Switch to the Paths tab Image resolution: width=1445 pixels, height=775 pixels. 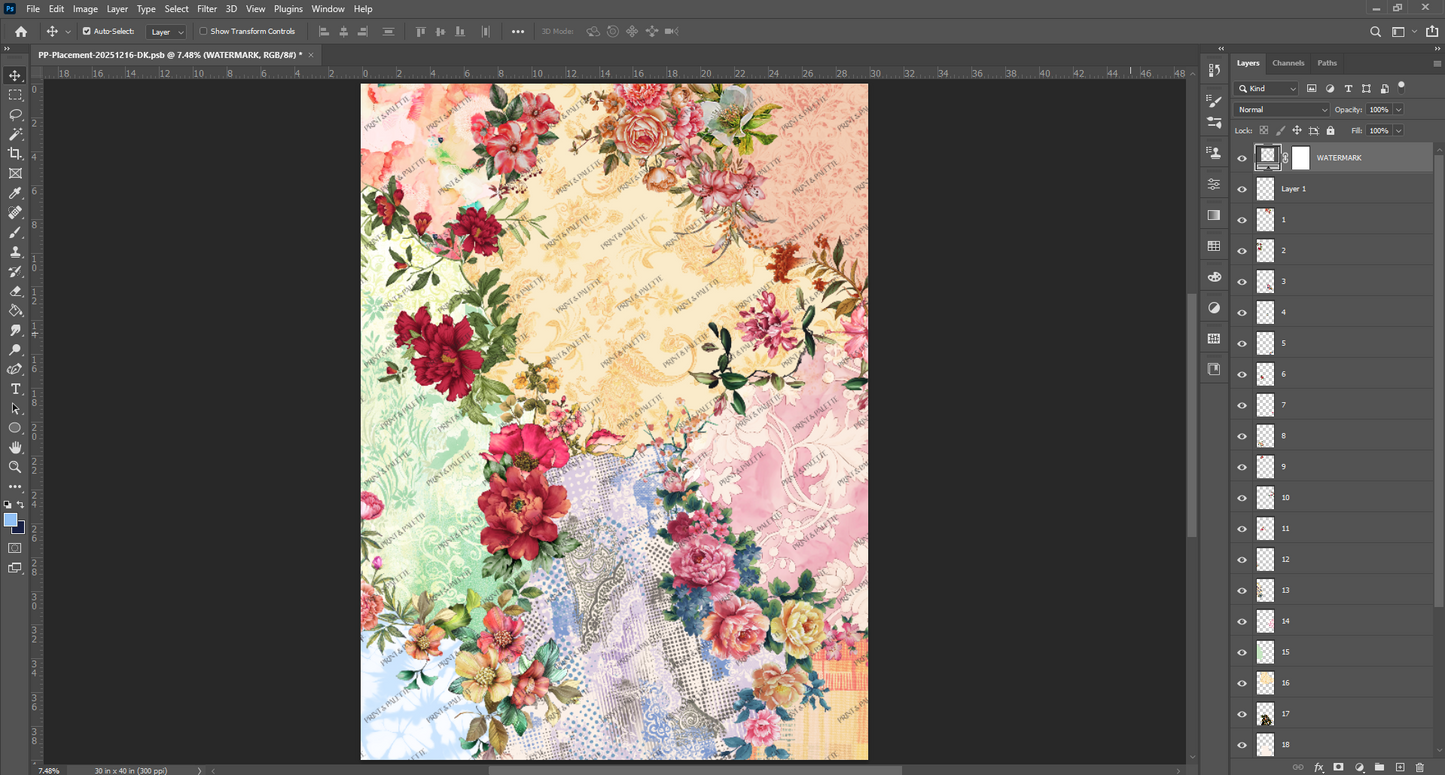pos(1327,63)
